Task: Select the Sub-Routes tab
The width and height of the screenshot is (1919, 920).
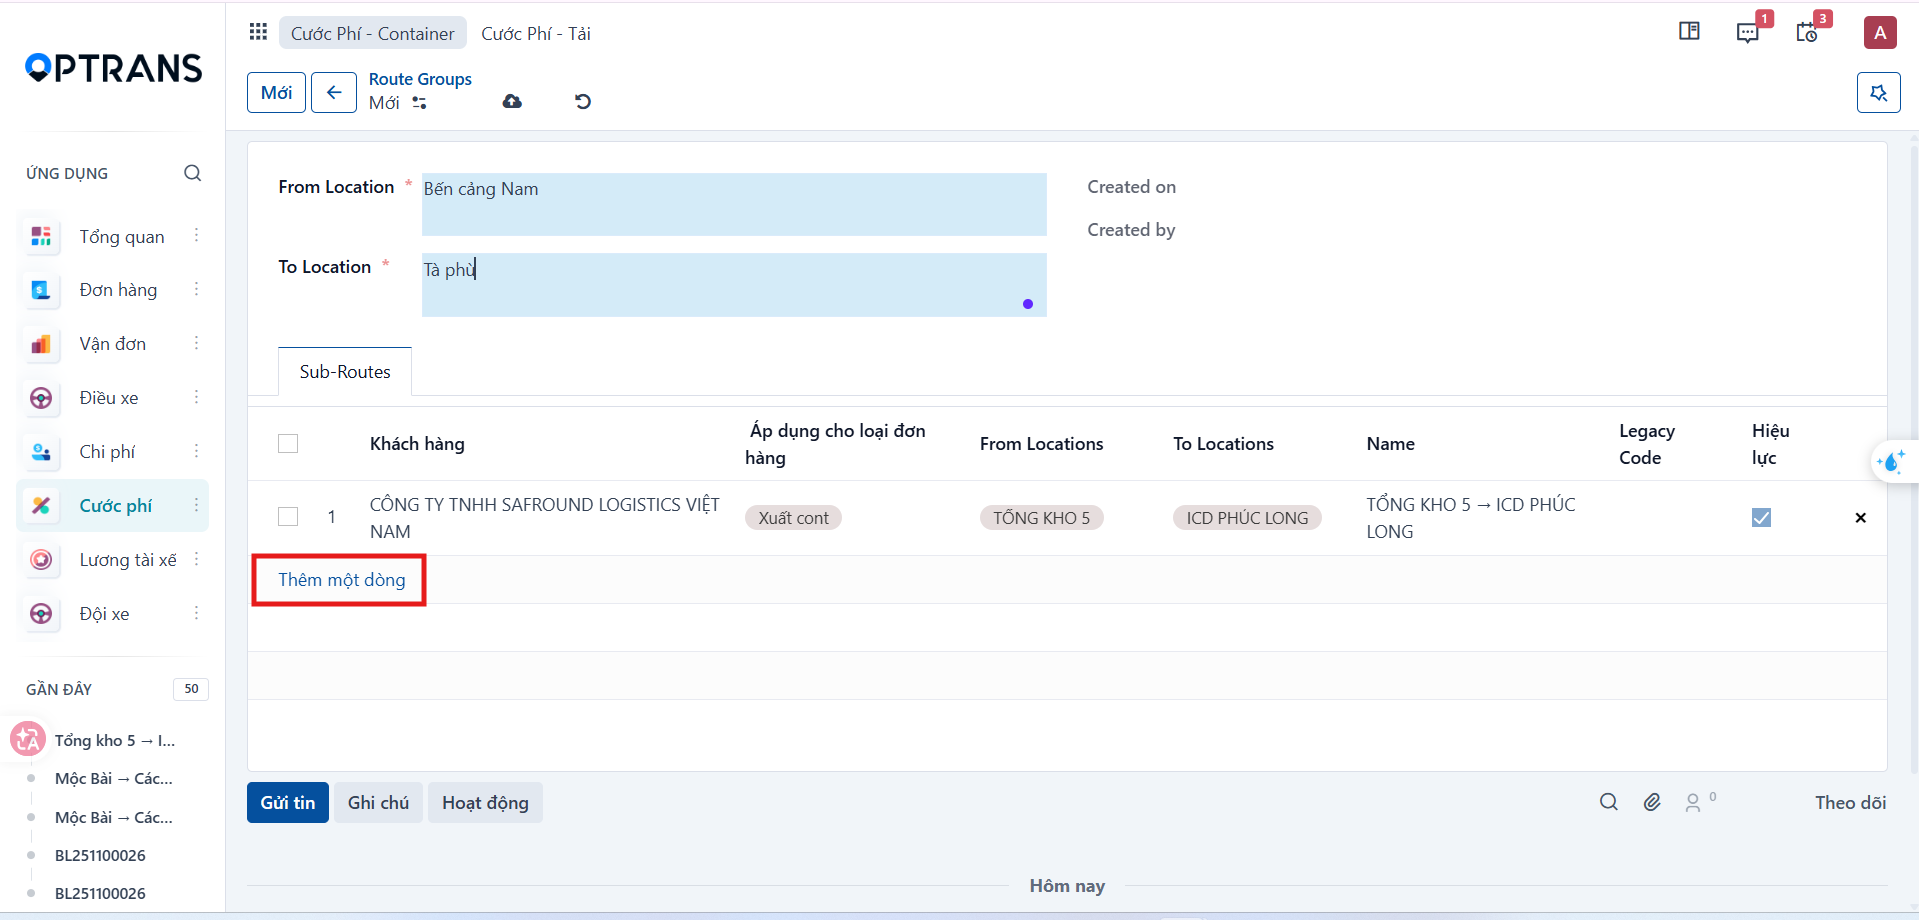Action: pyautogui.click(x=345, y=372)
